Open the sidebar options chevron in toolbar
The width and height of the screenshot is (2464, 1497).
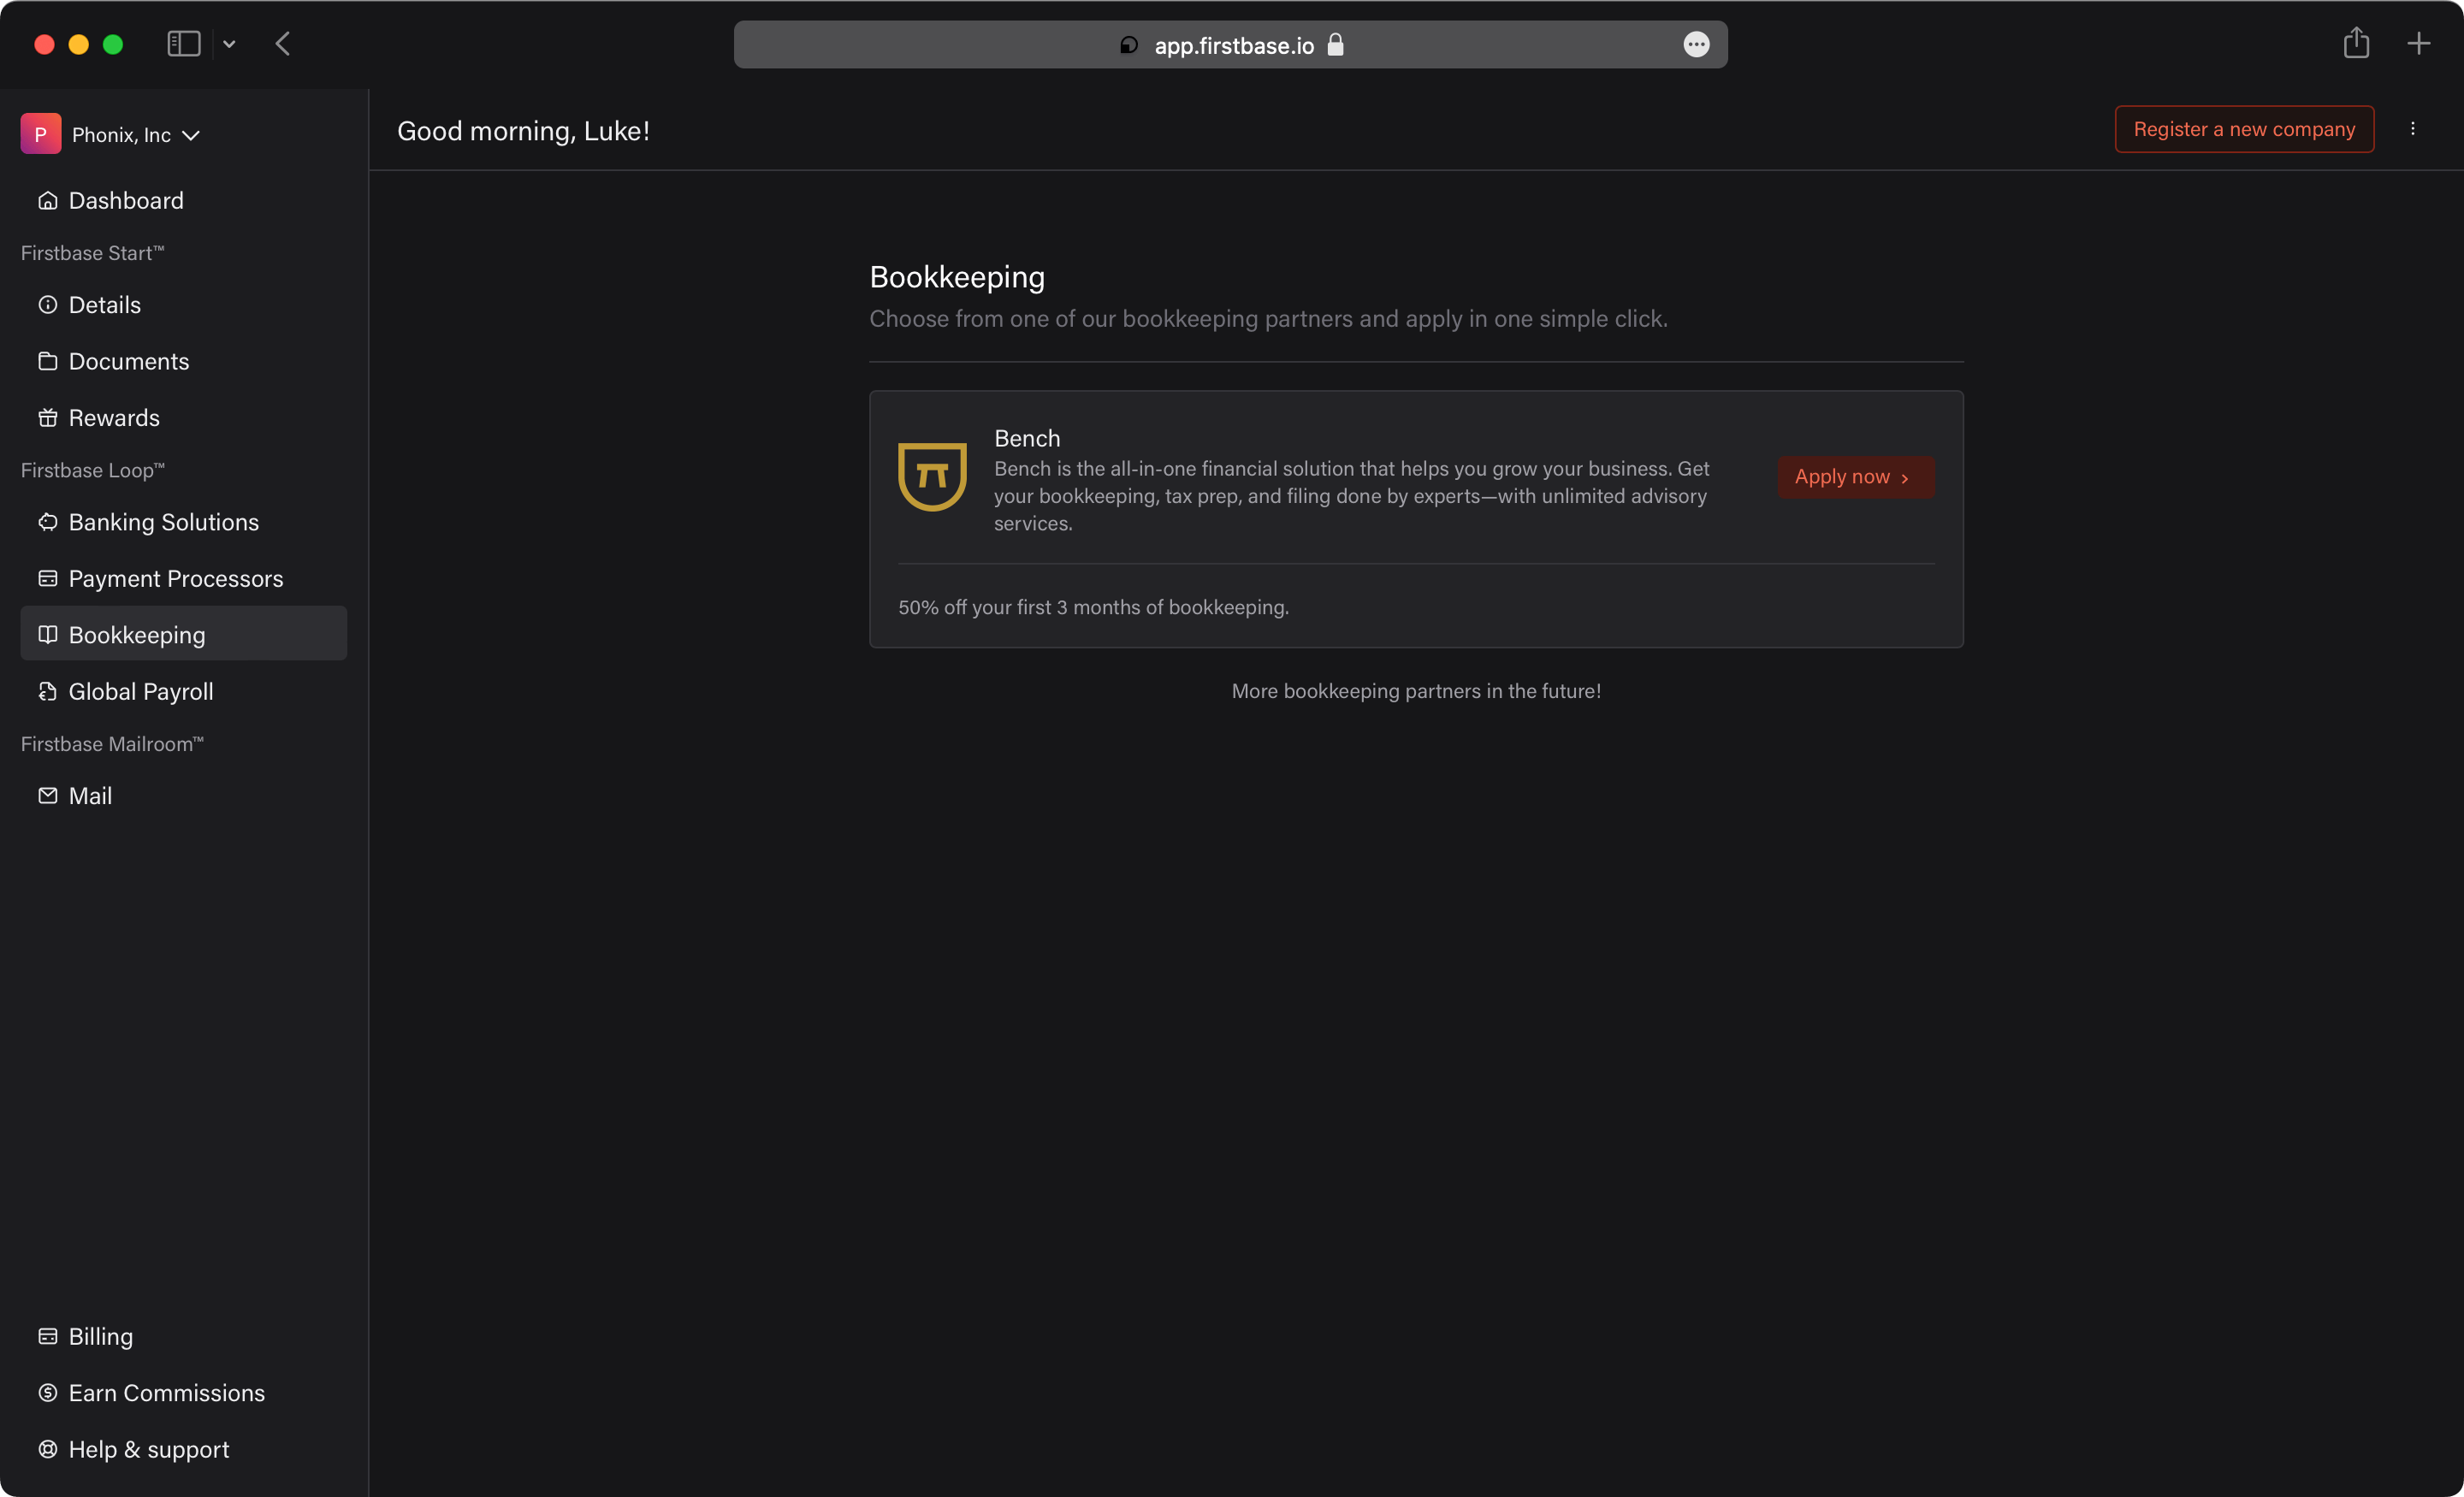click(229, 44)
